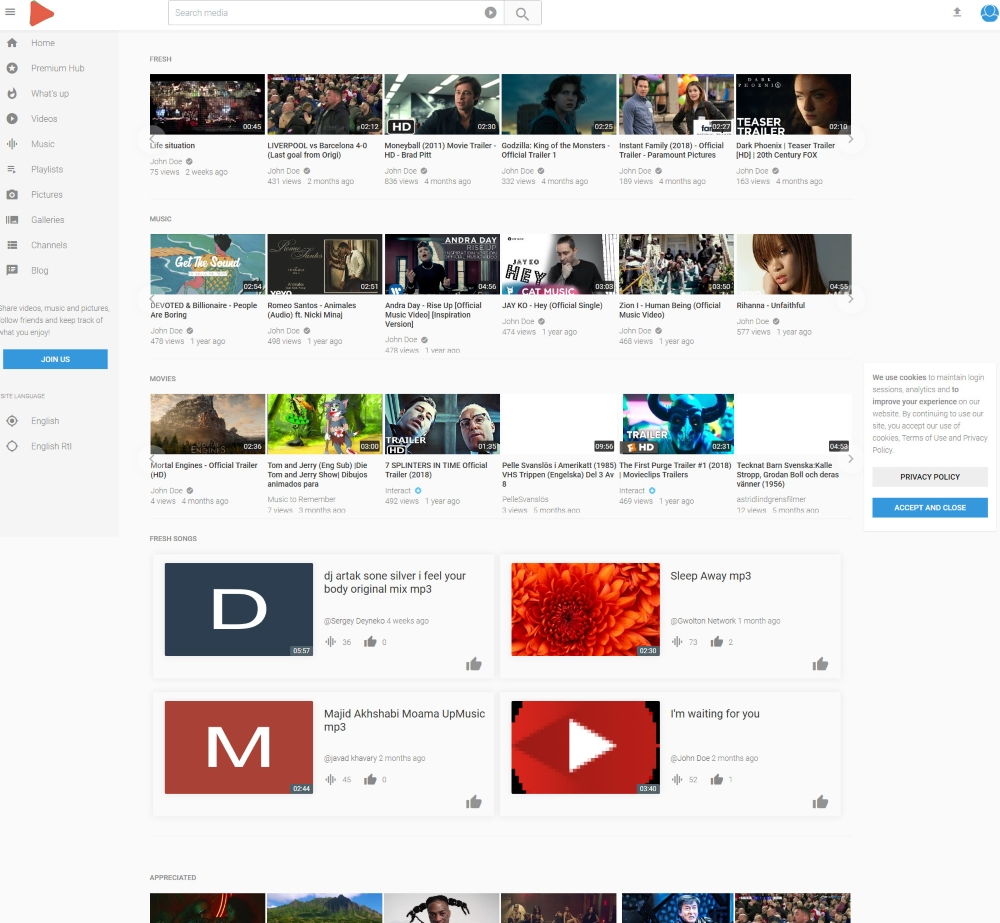Screen dimensions: 1000x923
Task: Open Playlists in sidebar
Action: [47, 169]
